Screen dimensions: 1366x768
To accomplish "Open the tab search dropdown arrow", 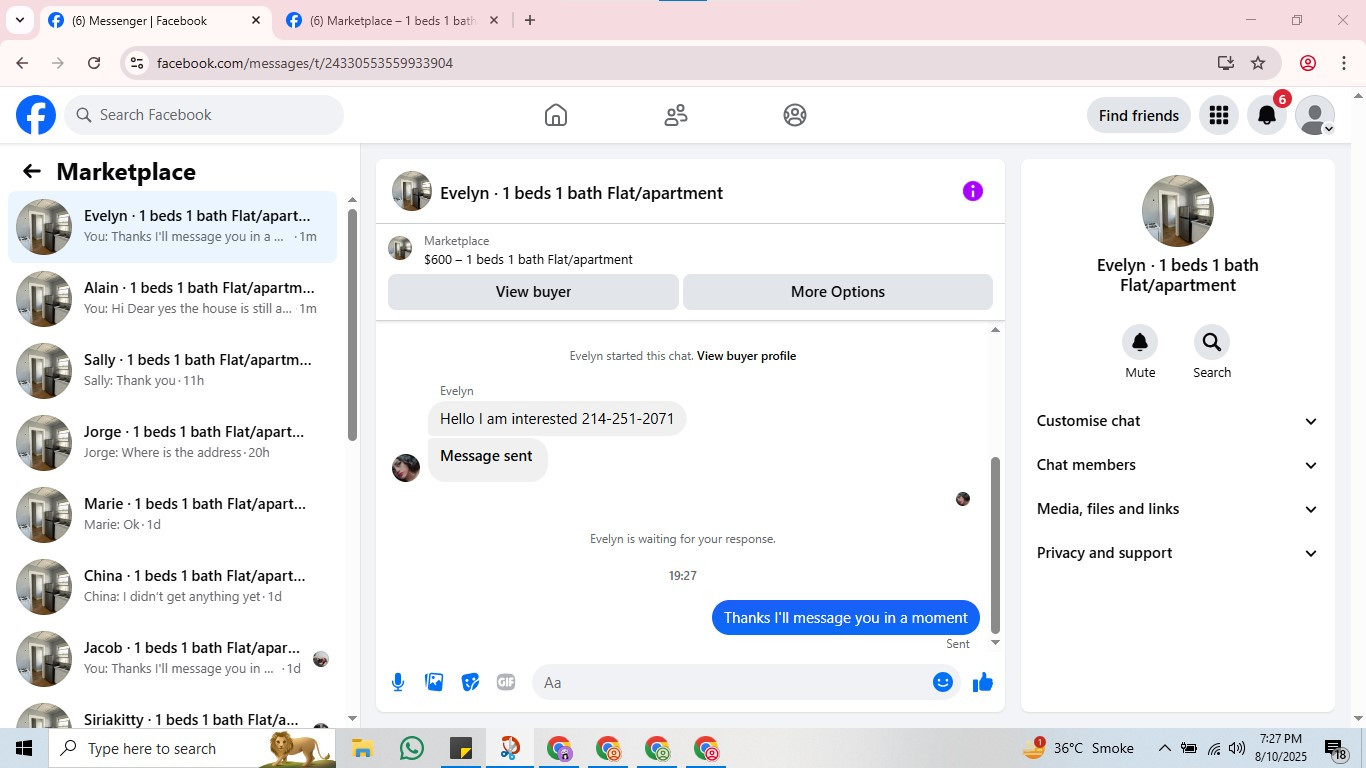I will pos(19,20).
